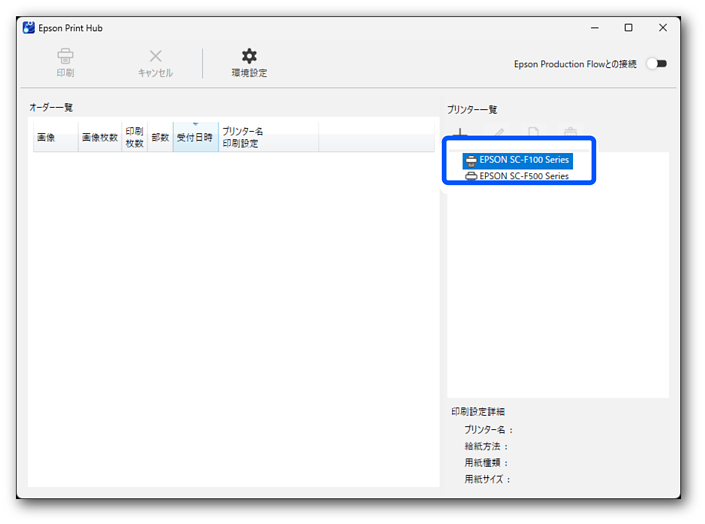705x524 pixels.
Task: Maximize the Epson Print Hub window
Action: click(628, 28)
